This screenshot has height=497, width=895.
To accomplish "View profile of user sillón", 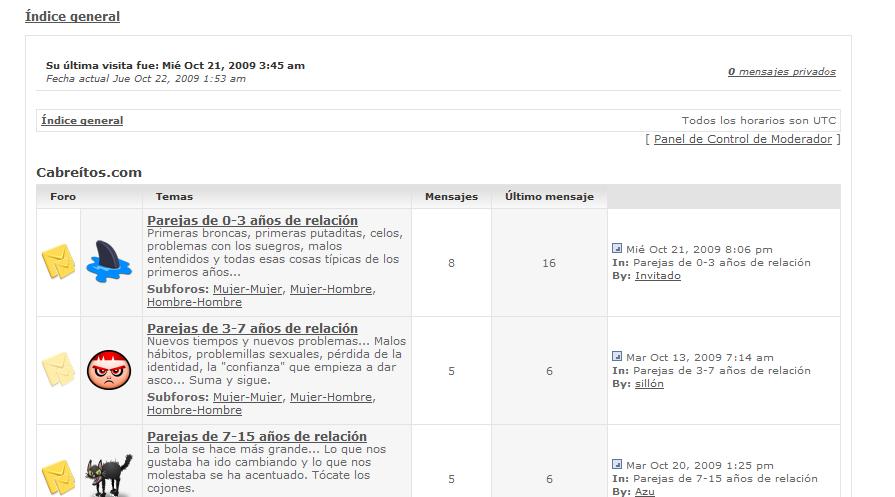I will (649, 384).
